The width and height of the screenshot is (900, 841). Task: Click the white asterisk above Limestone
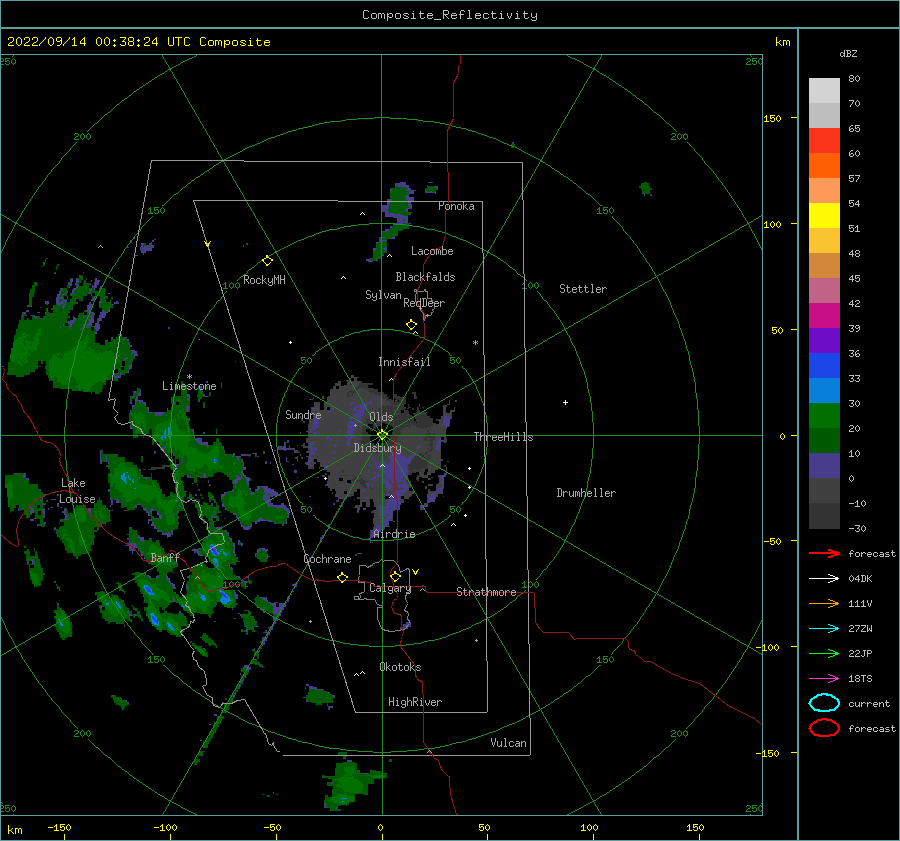click(x=189, y=377)
